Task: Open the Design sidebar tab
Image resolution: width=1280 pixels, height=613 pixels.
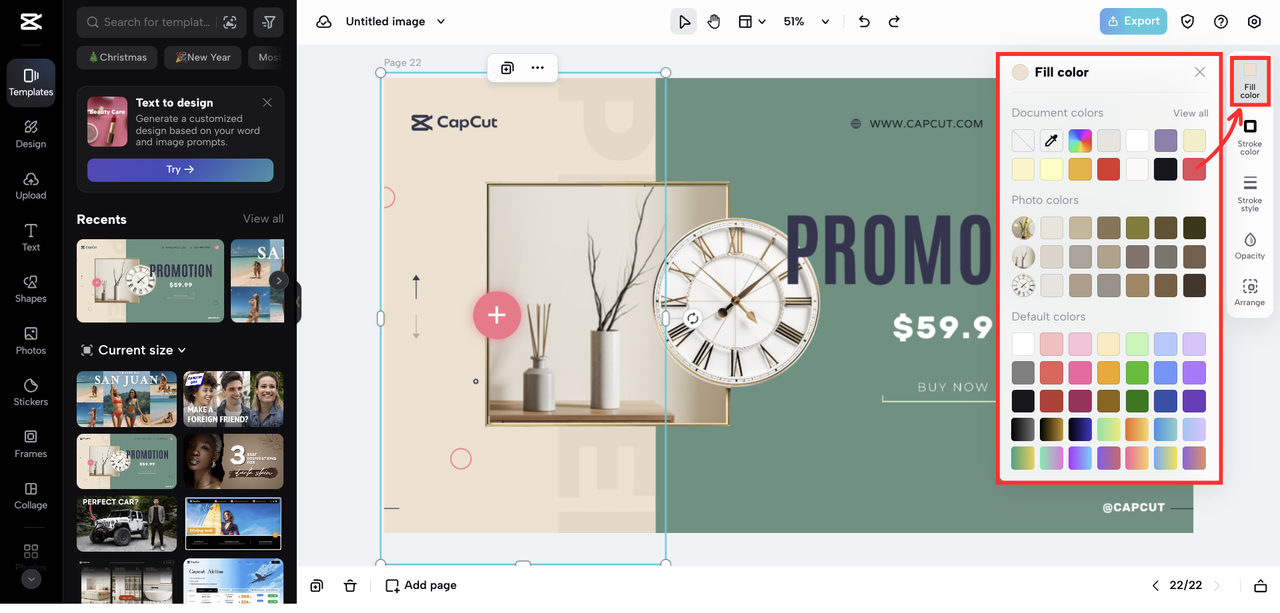Action: pyautogui.click(x=31, y=135)
